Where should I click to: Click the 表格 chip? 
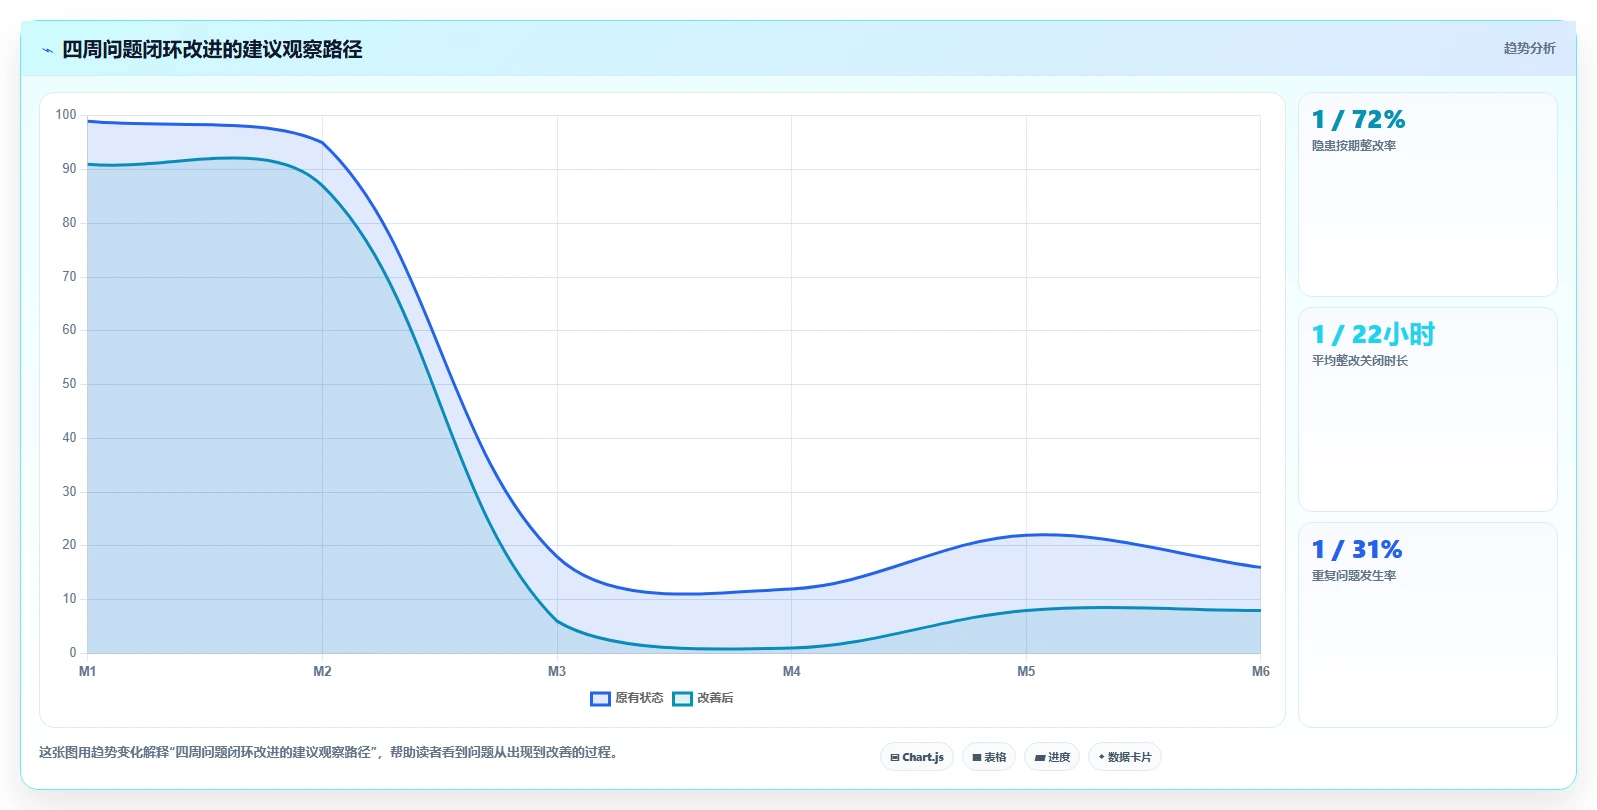[989, 757]
